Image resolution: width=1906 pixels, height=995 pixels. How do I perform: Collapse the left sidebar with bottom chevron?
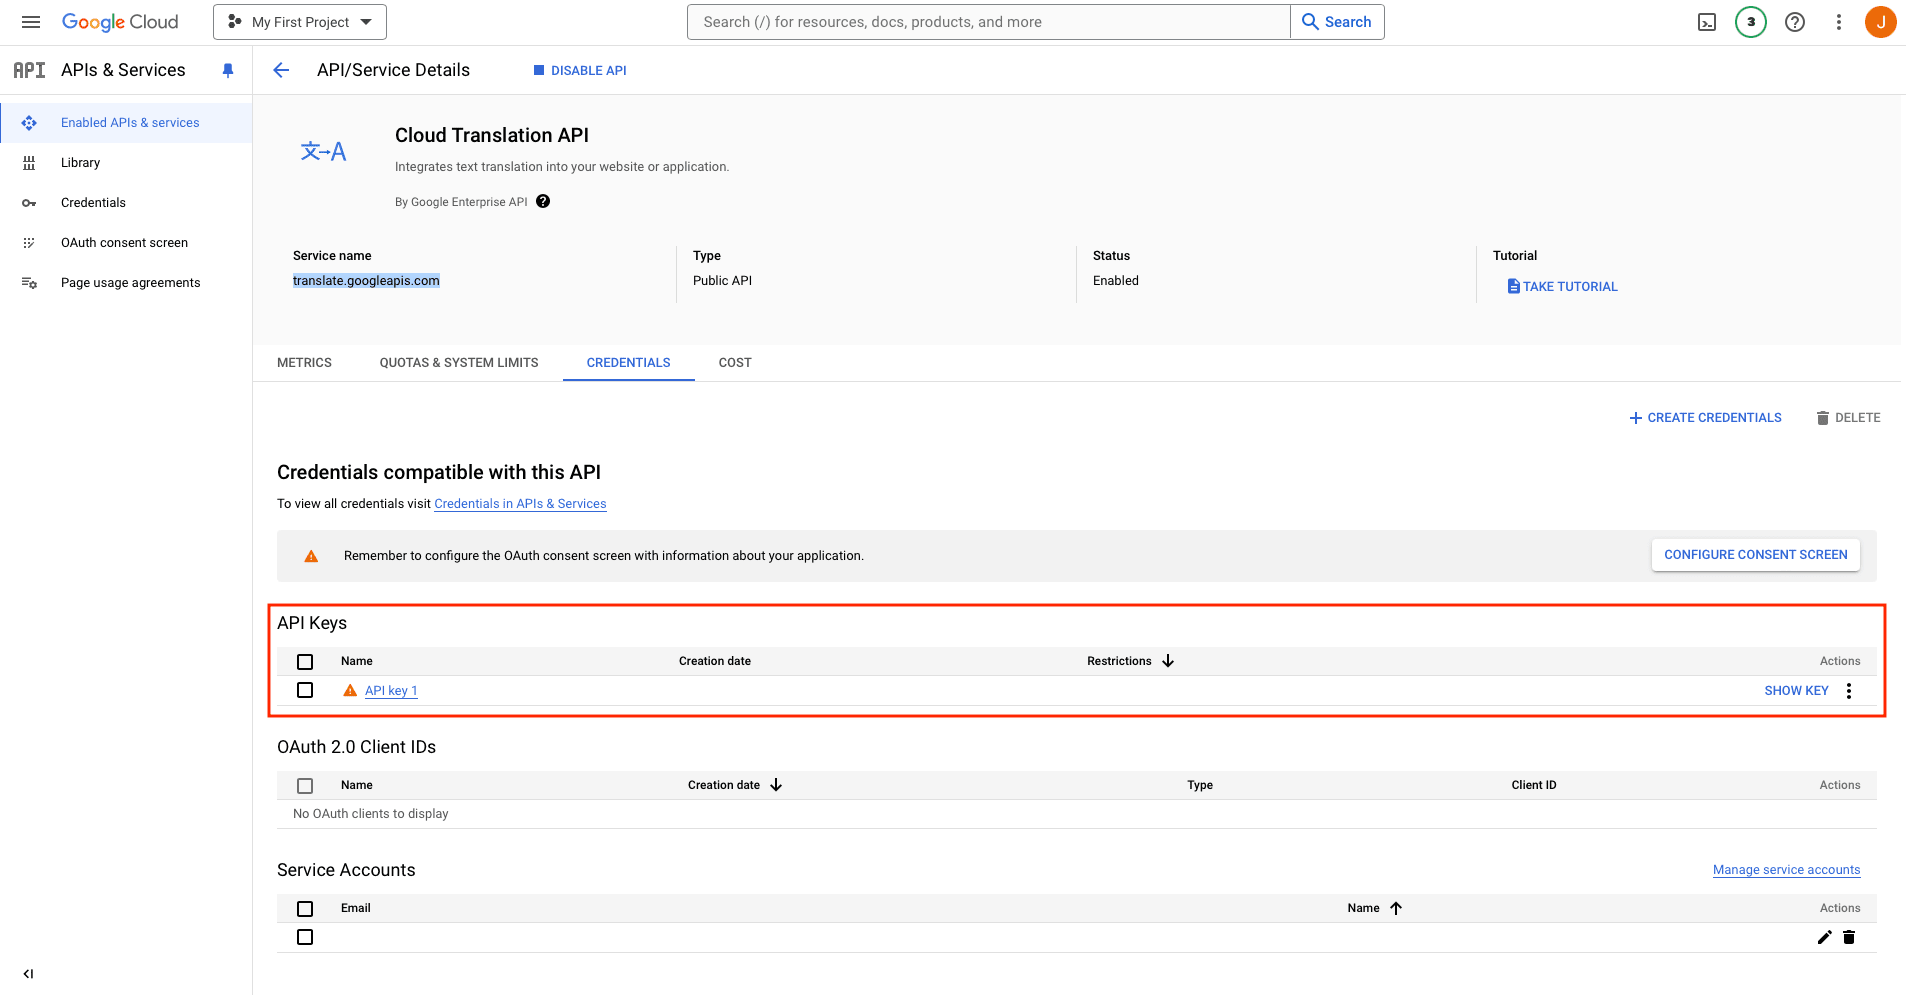[28, 973]
